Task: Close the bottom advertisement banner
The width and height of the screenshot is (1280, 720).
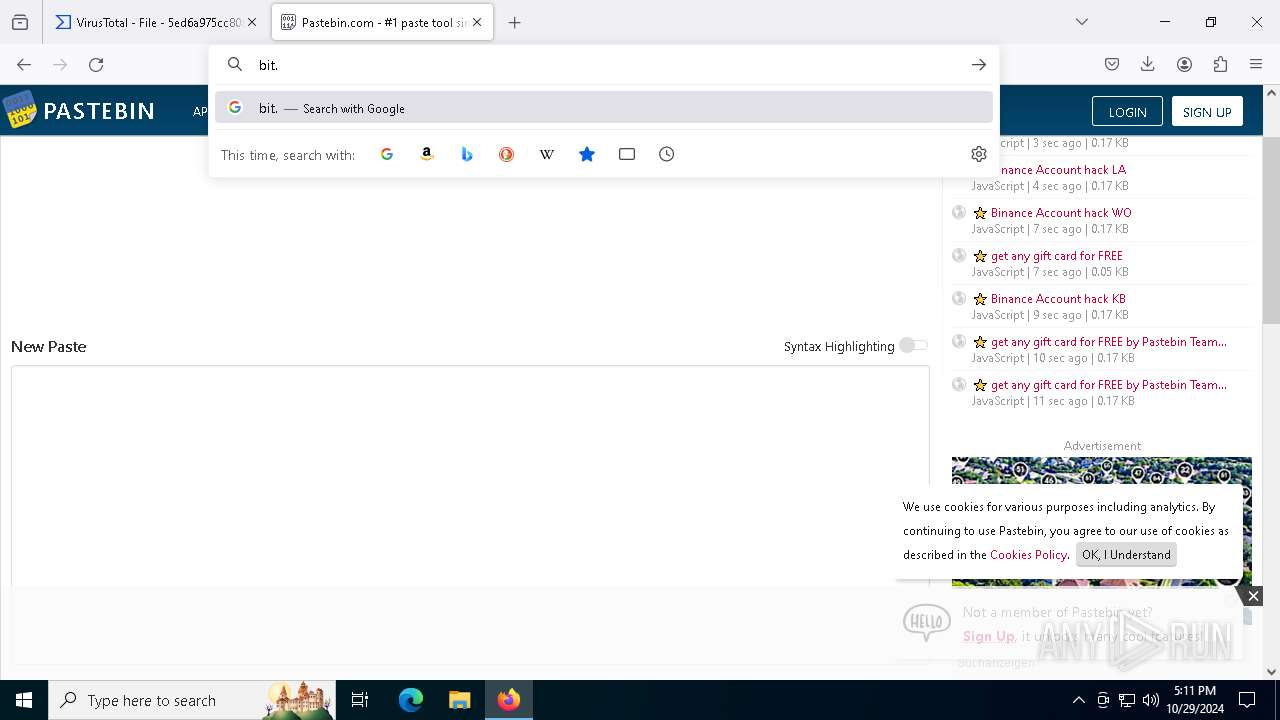Action: pyautogui.click(x=1253, y=596)
